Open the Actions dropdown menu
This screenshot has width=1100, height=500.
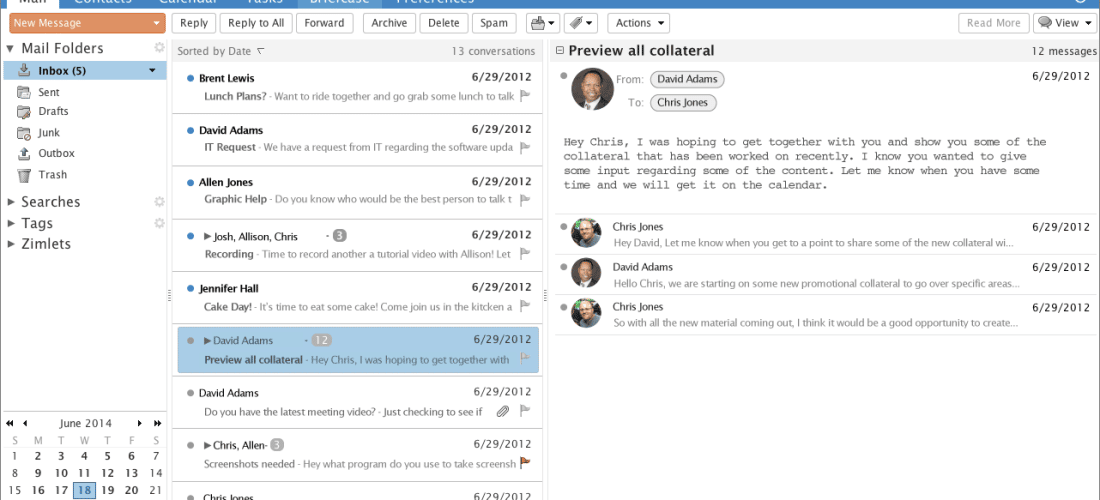point(638,23)
